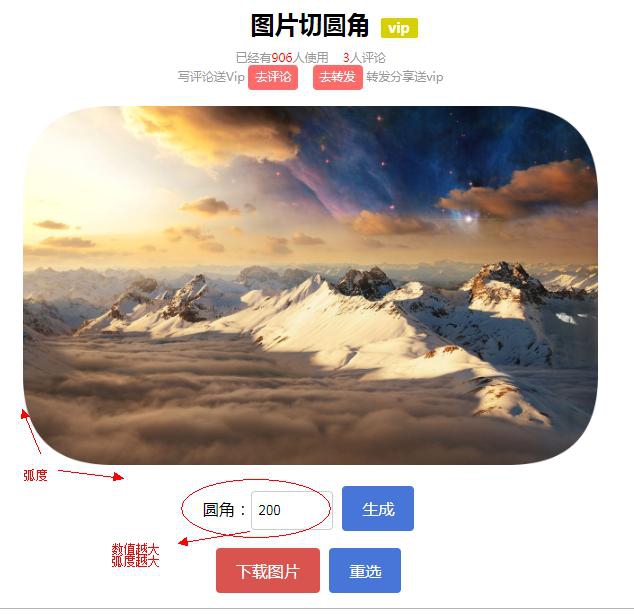
Task: Click the 圆角： label beside input
Action: pyautogui.click(x=224, y=510)
